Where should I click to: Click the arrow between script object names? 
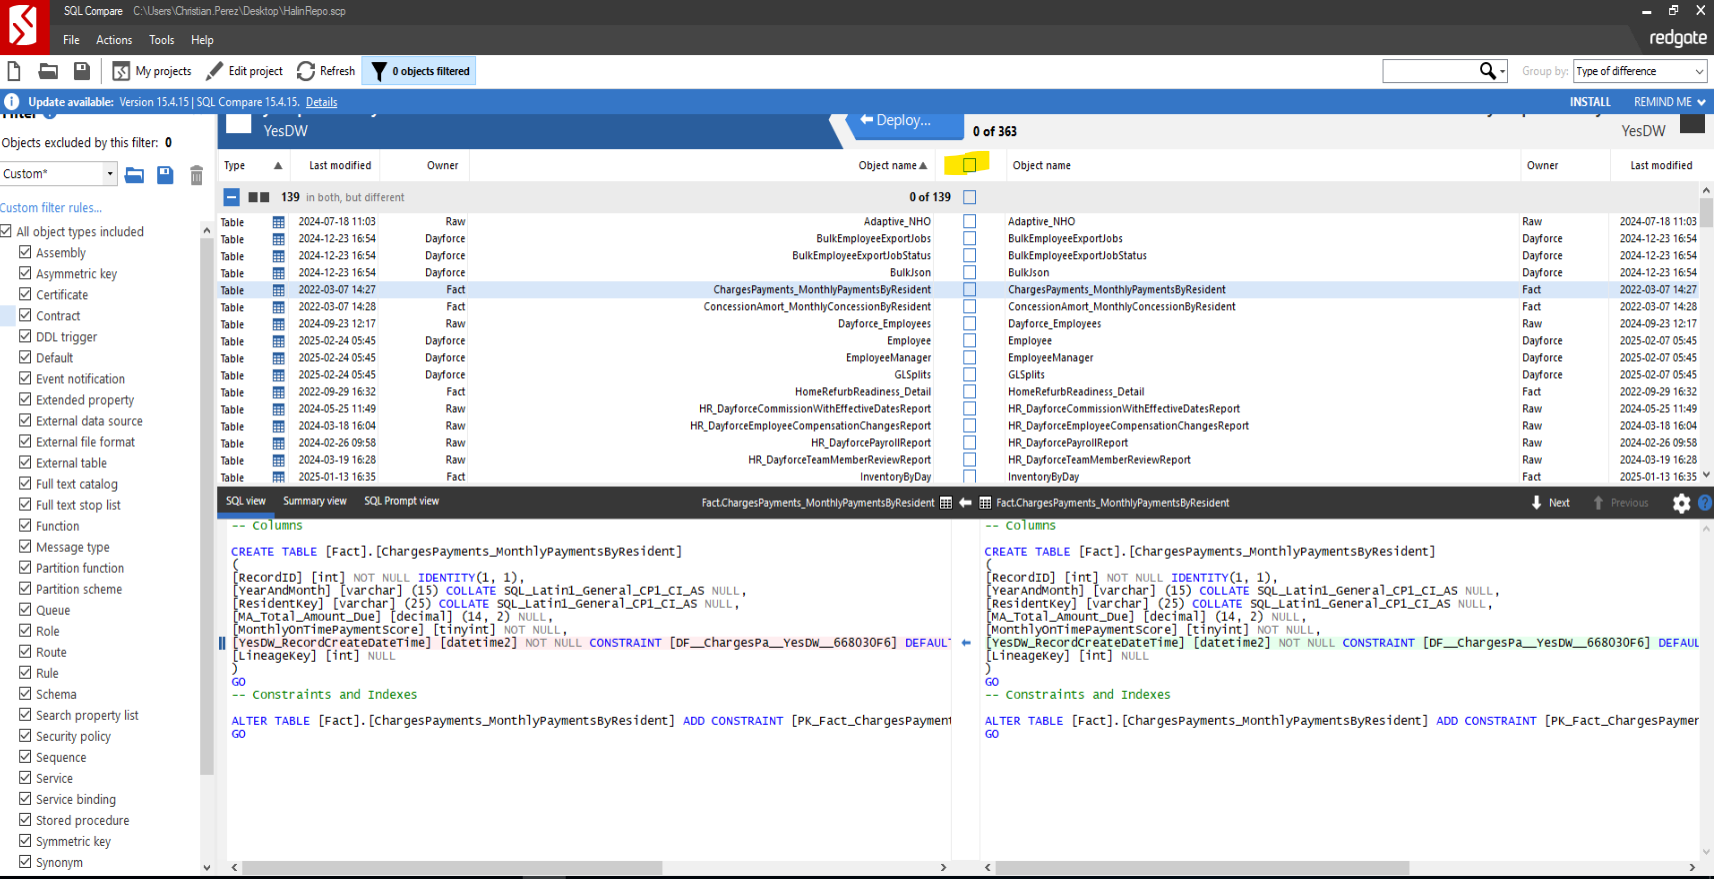pyautogui.click(x=965, y=503)
